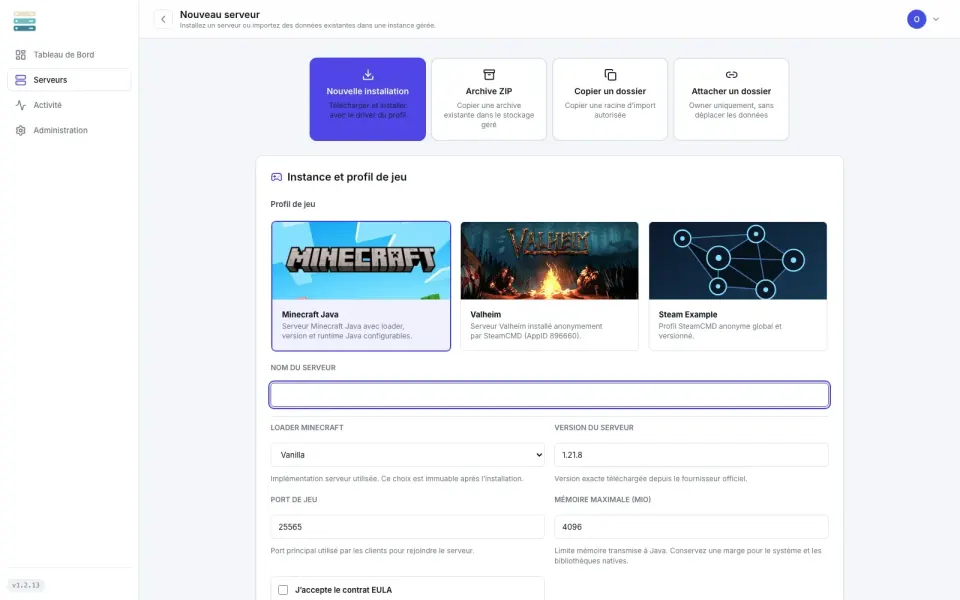Click the Steam Example profile title
This screenshot has width=960, height=600.
pos(688,315)
